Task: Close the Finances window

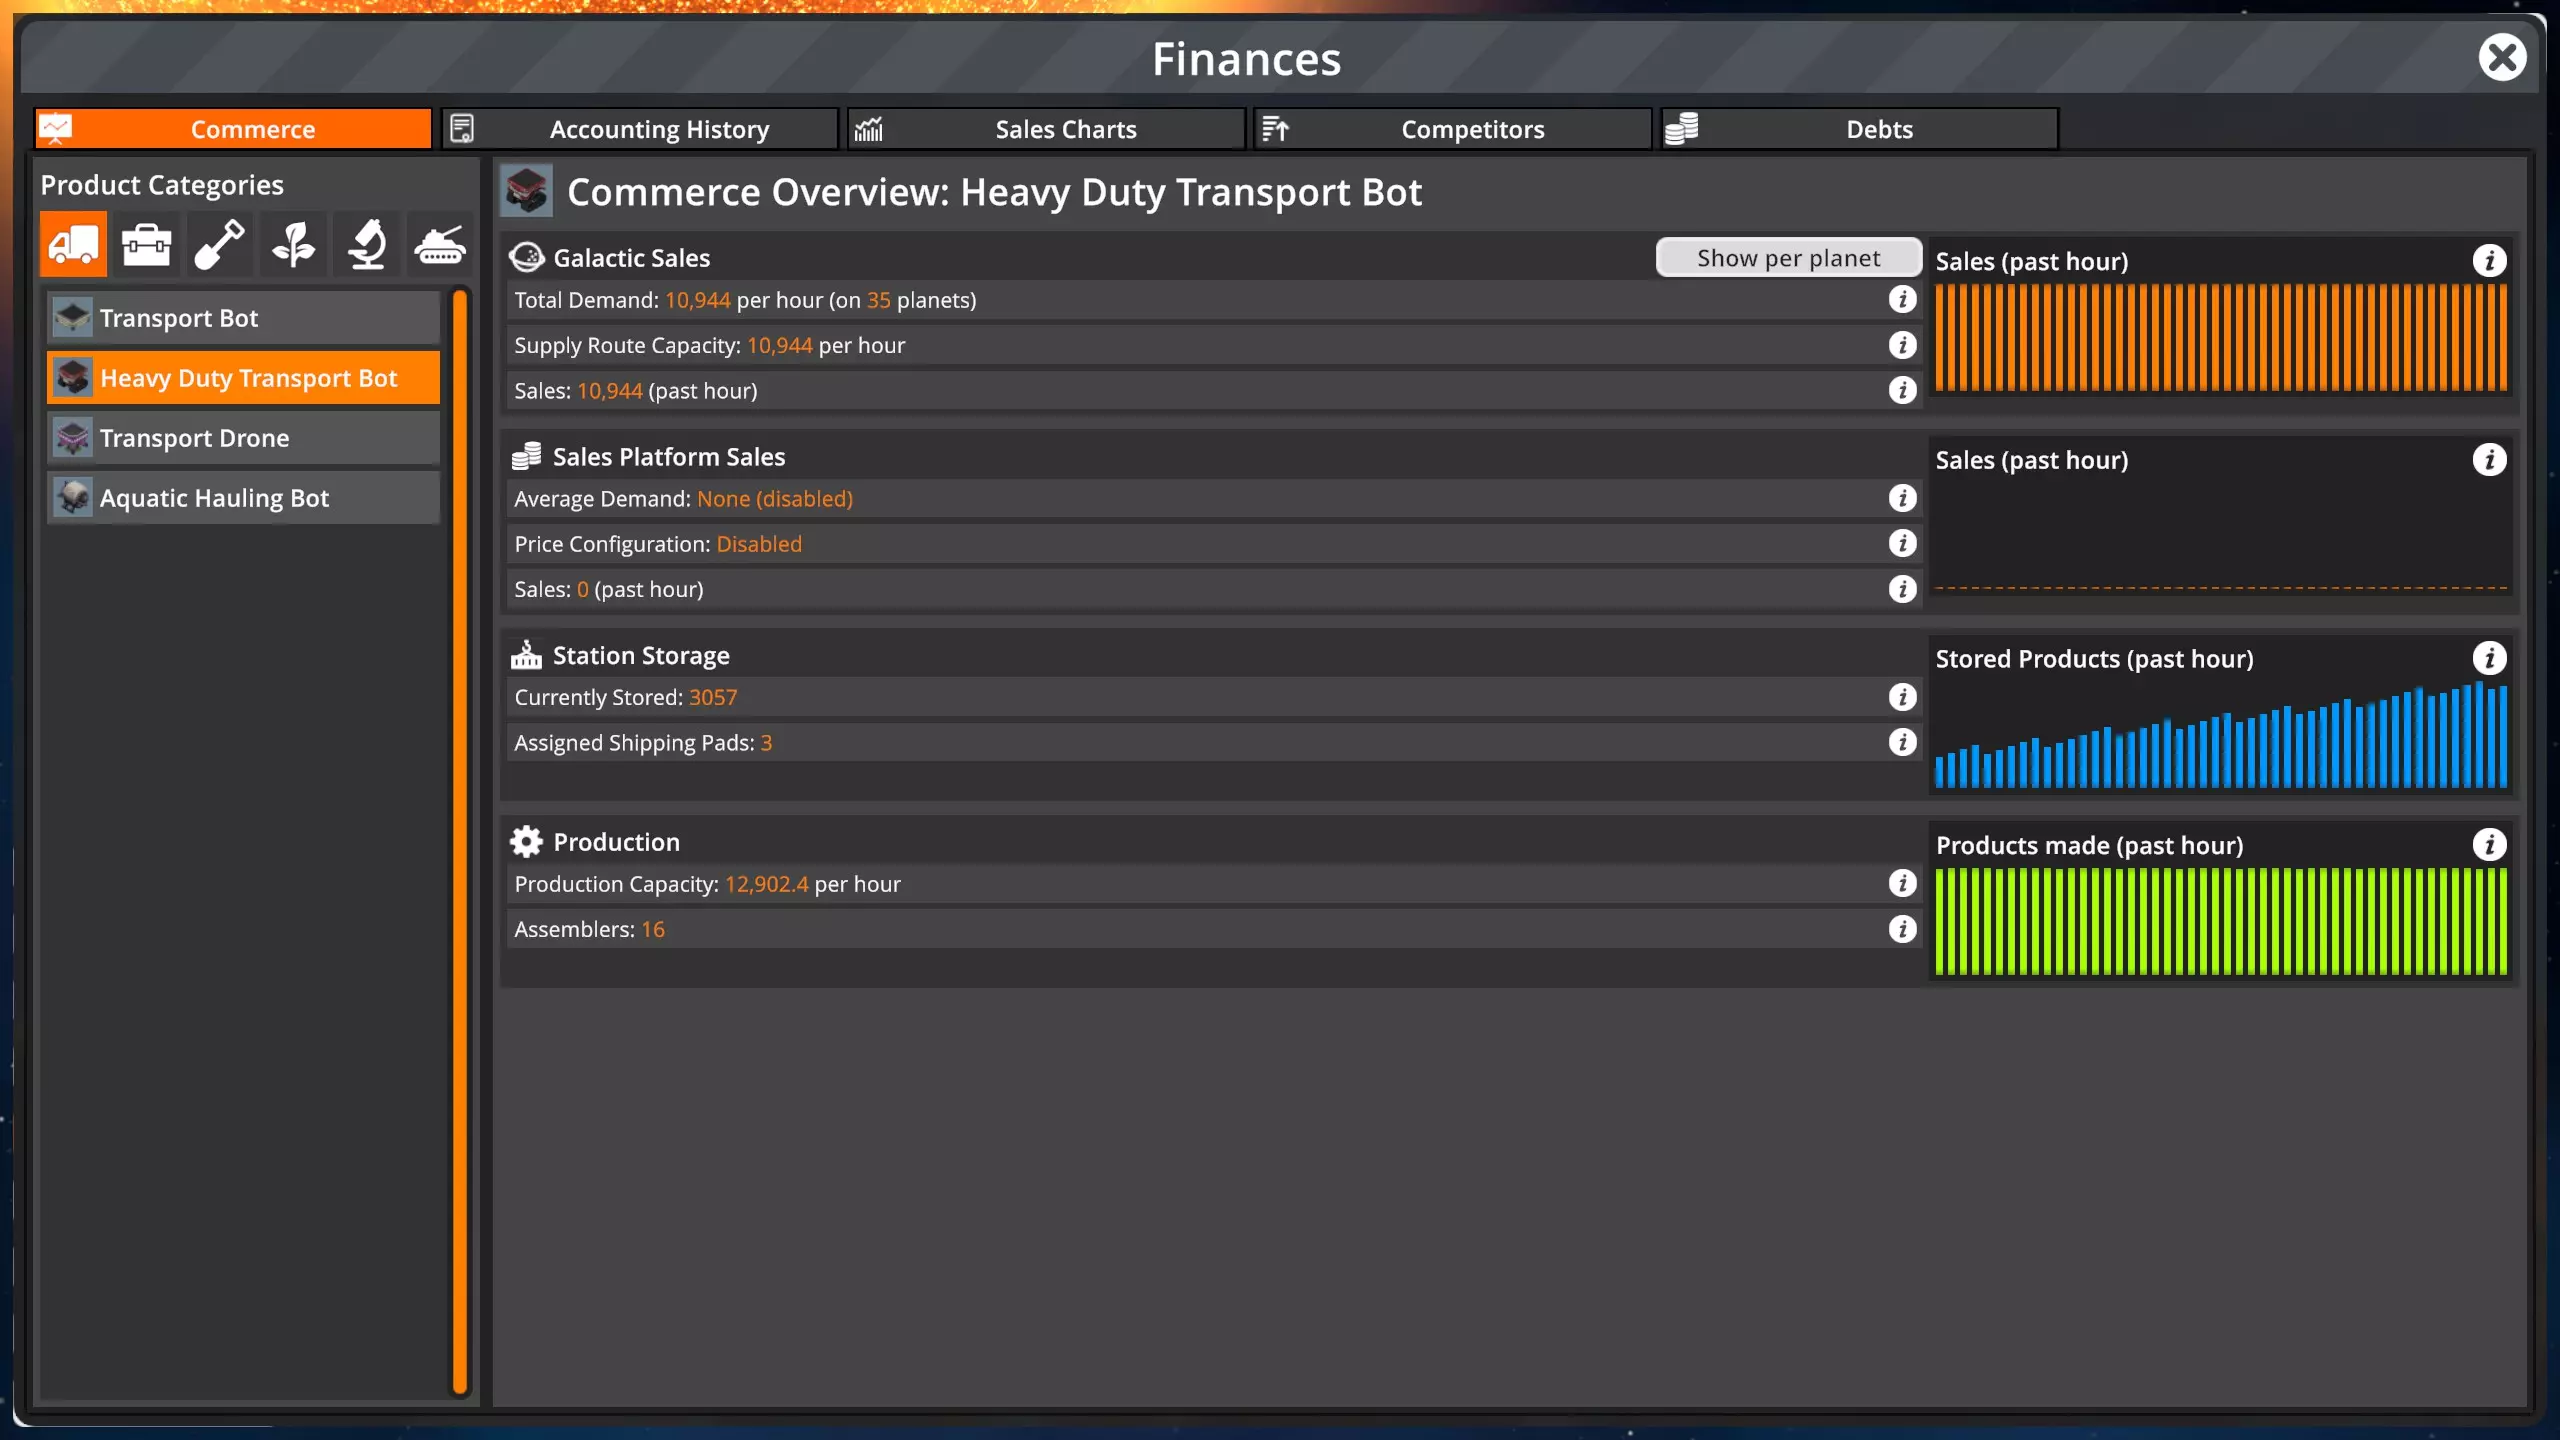Action: [2502, 58]
